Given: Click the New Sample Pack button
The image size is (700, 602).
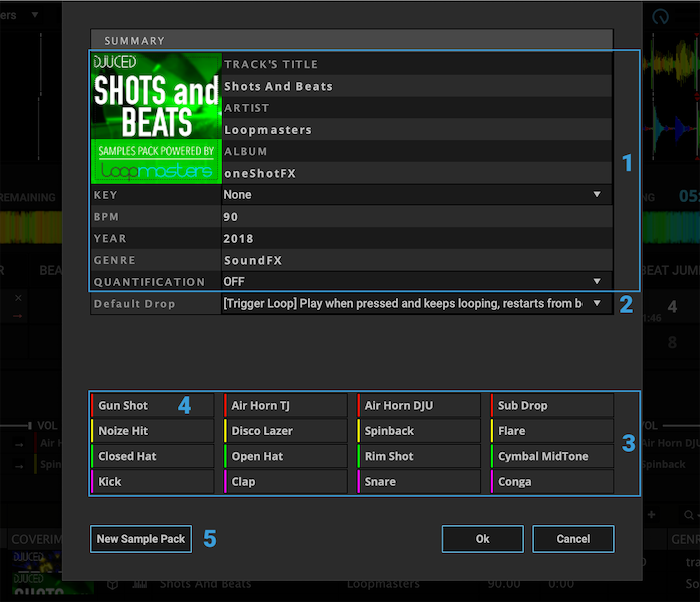Looking at the screenshot, I should (x=141, y=539).
